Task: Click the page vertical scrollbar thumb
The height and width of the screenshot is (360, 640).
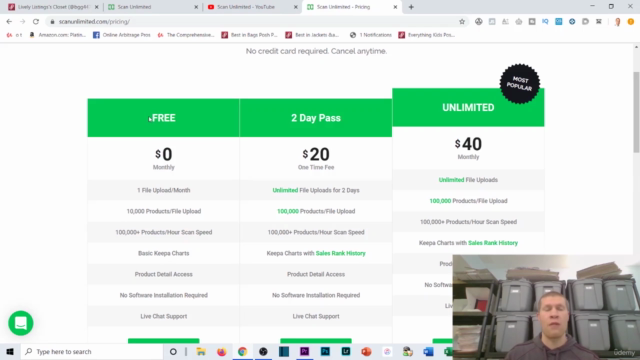Action: (636, 112)
